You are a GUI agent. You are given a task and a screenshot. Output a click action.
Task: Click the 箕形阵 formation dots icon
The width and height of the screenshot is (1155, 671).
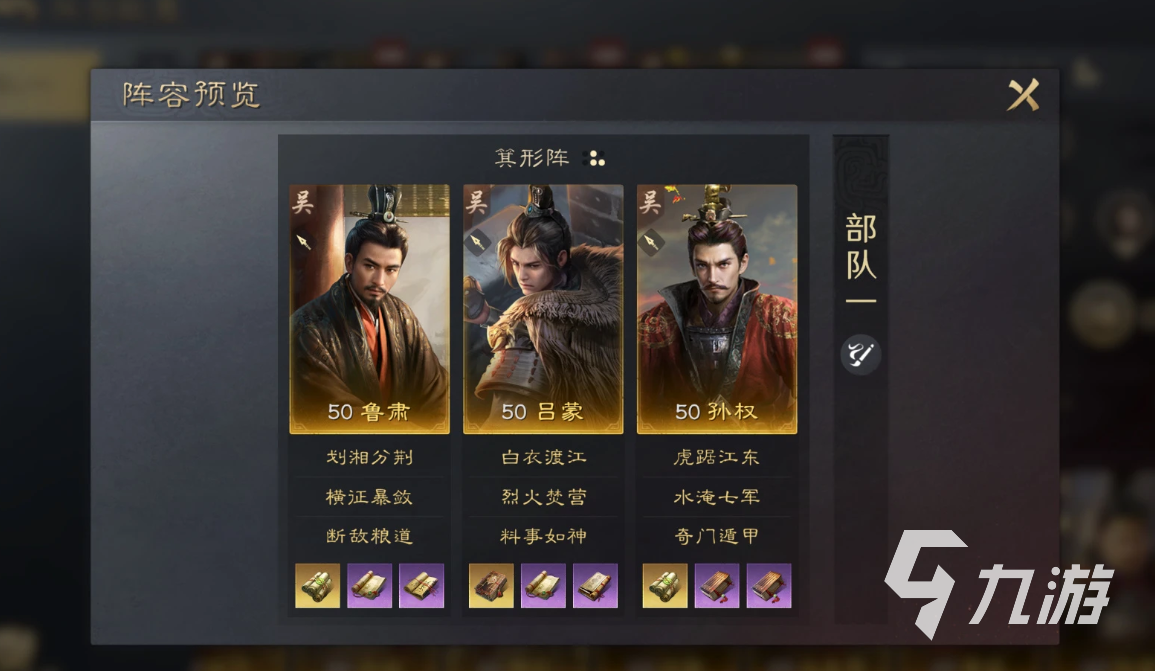point(594,158)
